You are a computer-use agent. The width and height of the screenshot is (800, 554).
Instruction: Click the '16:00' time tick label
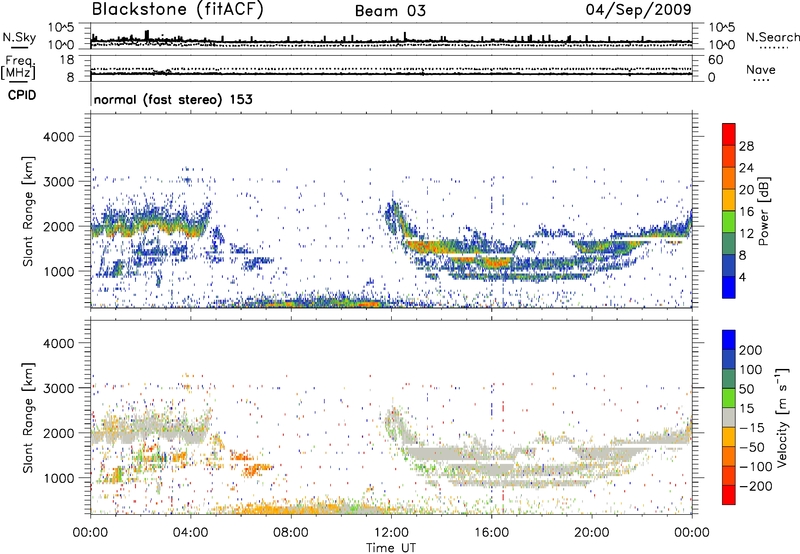(x=491, y=533)
